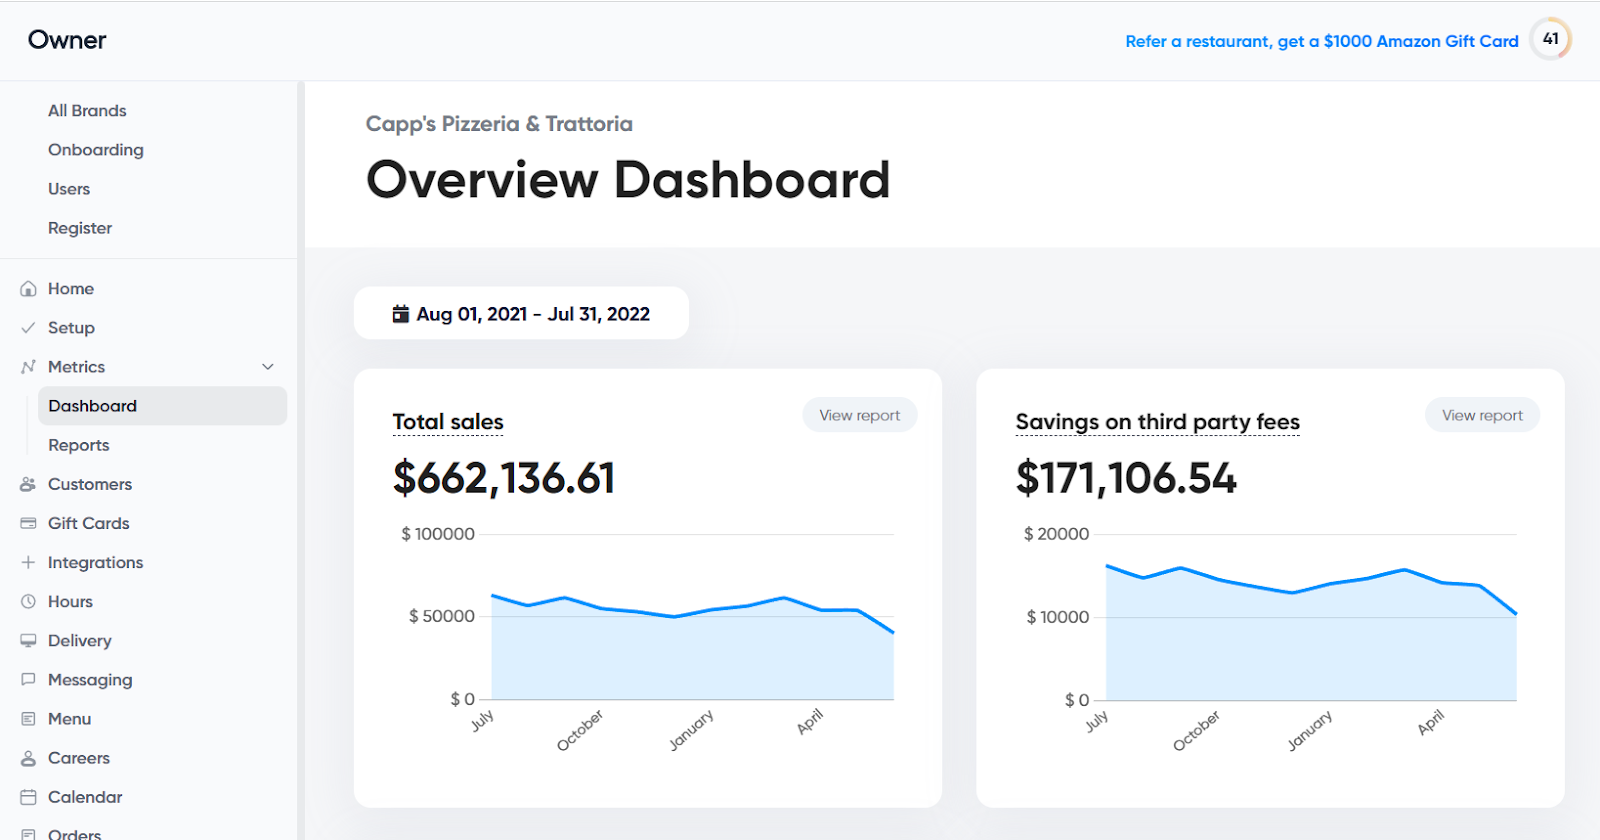Click the calendar icon in date range picker
Image resolution: width=1600 pixels, height=840 pixels.
tap(401, 314)
